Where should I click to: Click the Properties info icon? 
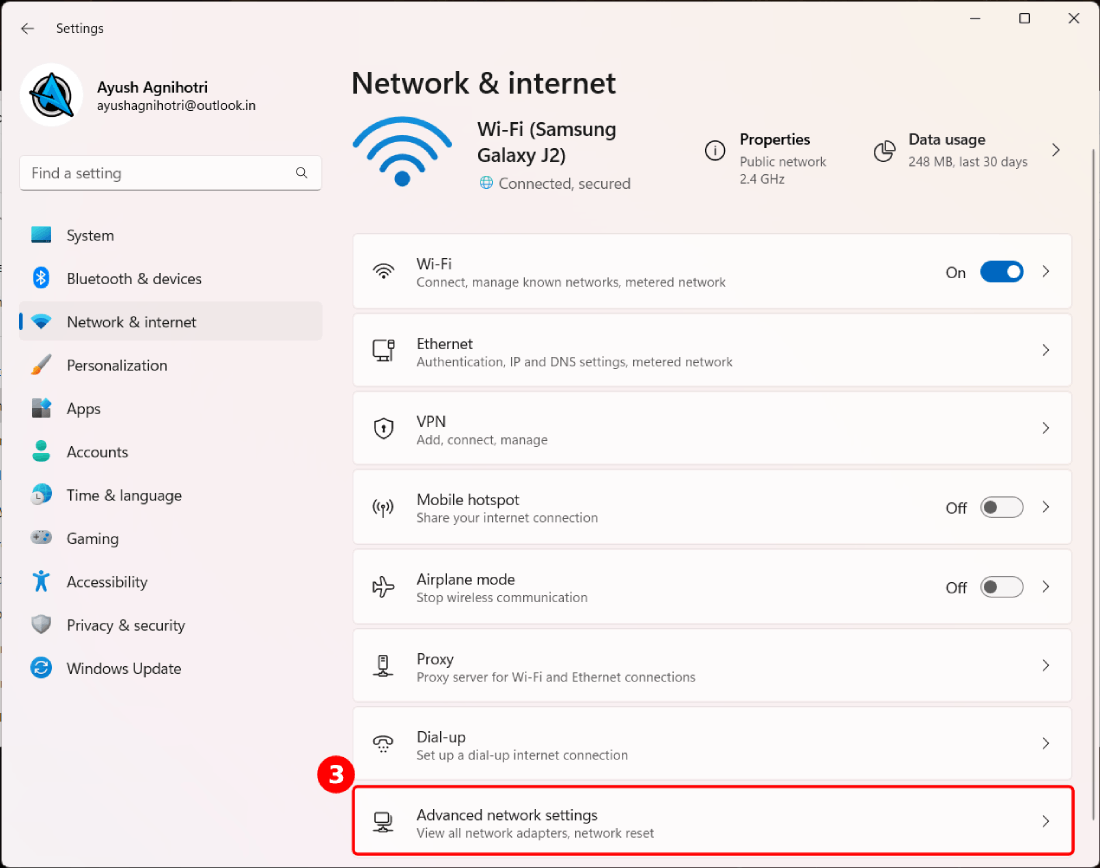(715, 150)
